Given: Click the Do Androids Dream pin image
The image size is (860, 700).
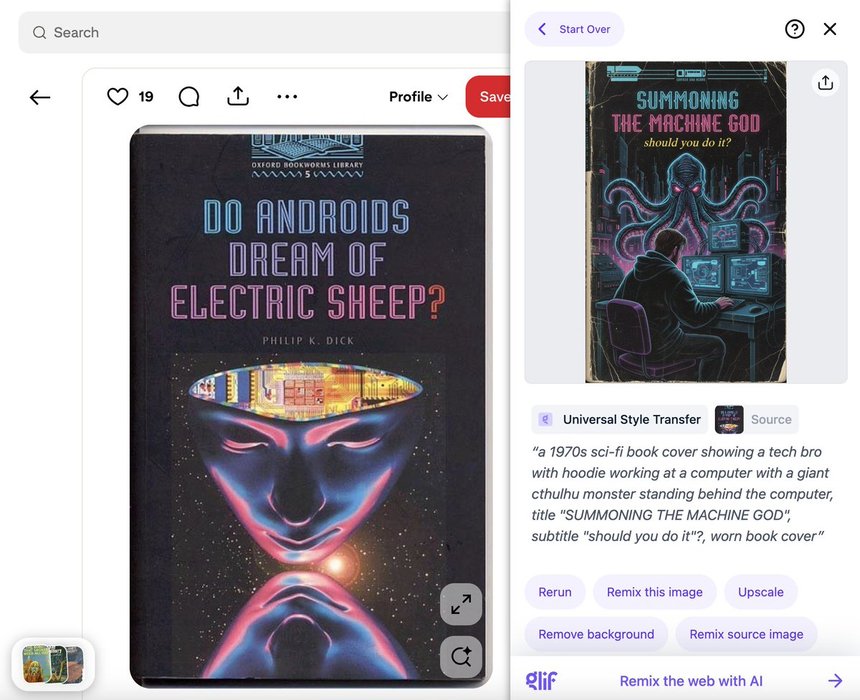Looking at the screenshot, I should [310, 407].
